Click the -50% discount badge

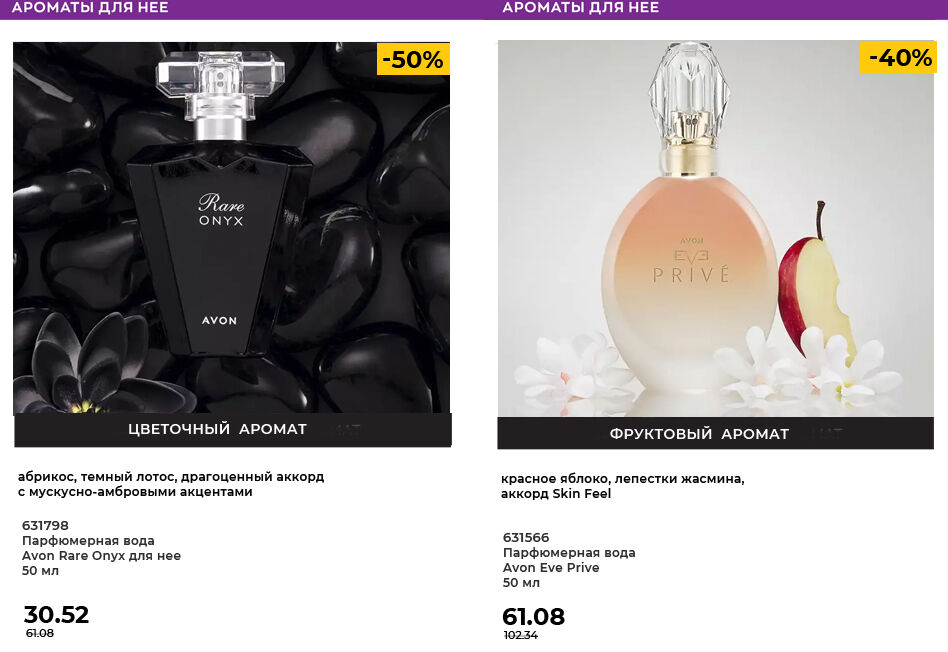pos(413,60)
